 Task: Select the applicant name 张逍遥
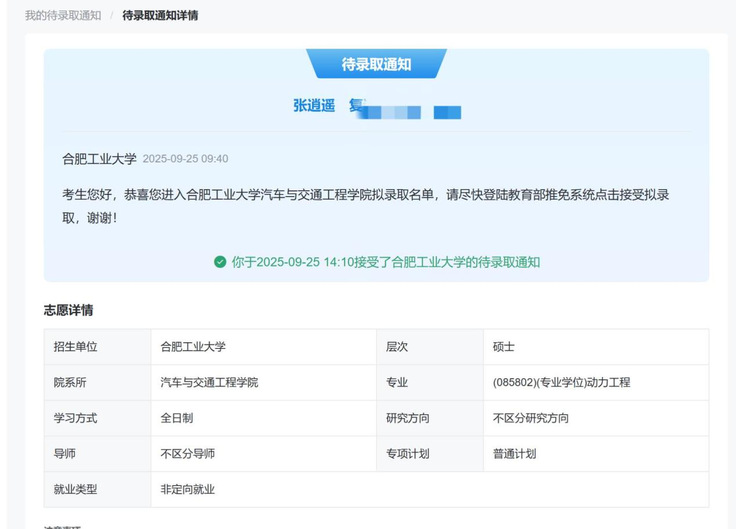[314, 106]
